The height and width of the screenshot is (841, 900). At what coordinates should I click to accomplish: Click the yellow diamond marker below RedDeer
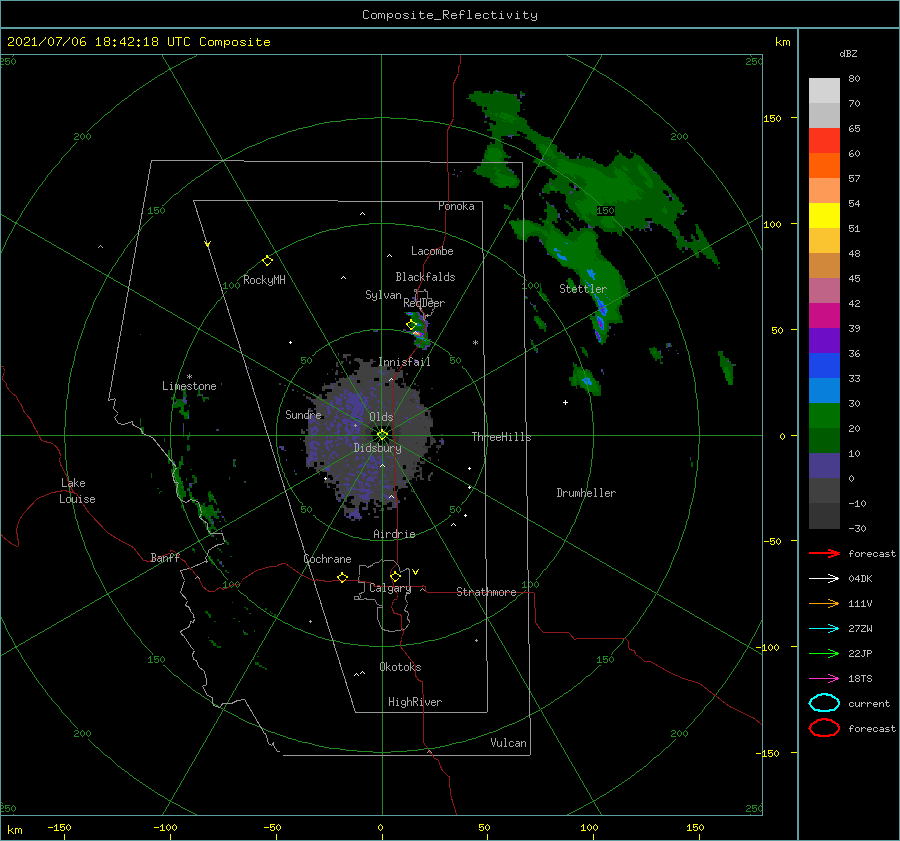coord(411,325)
